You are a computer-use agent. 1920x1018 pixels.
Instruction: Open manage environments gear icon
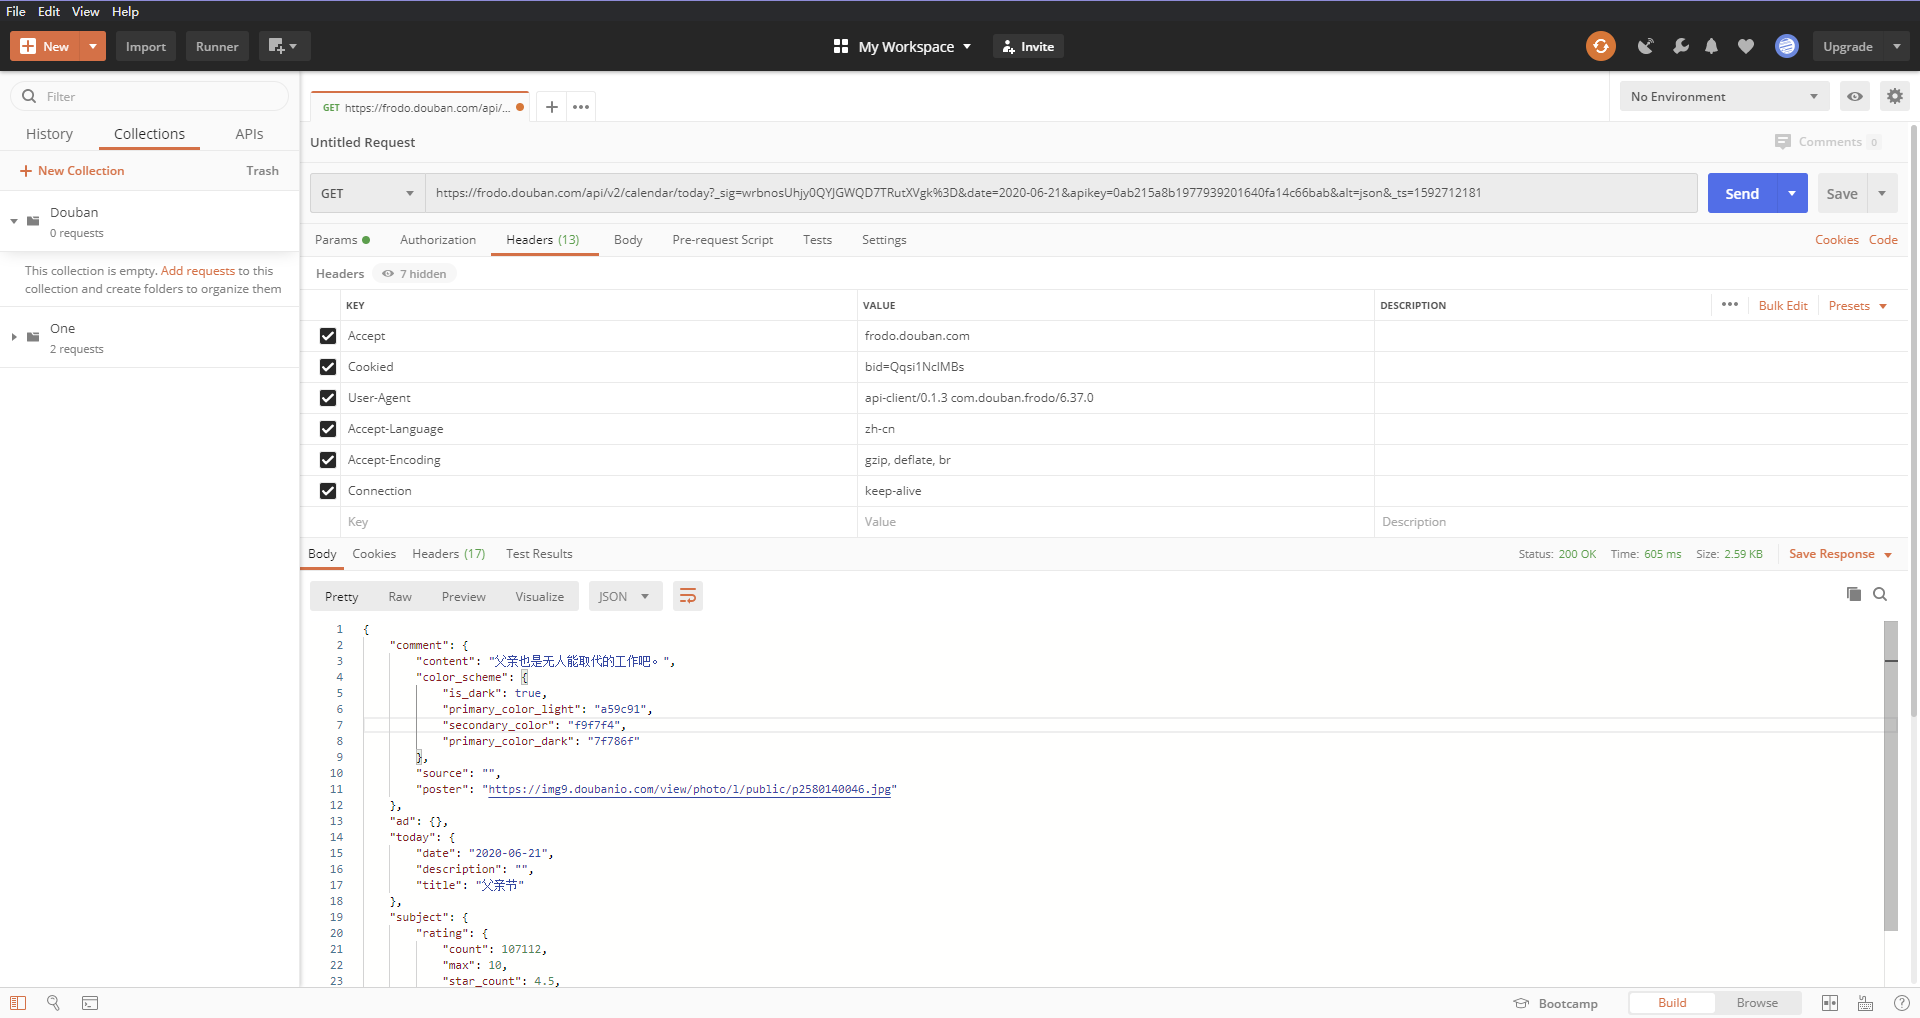[1895, 96]
